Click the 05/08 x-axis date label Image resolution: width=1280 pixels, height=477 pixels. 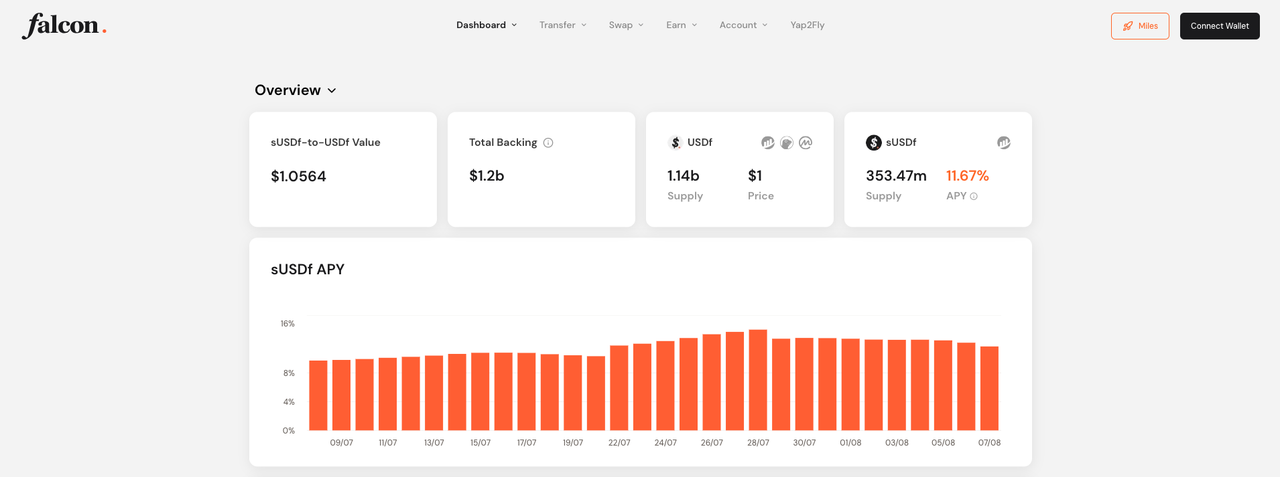[943, 443]
